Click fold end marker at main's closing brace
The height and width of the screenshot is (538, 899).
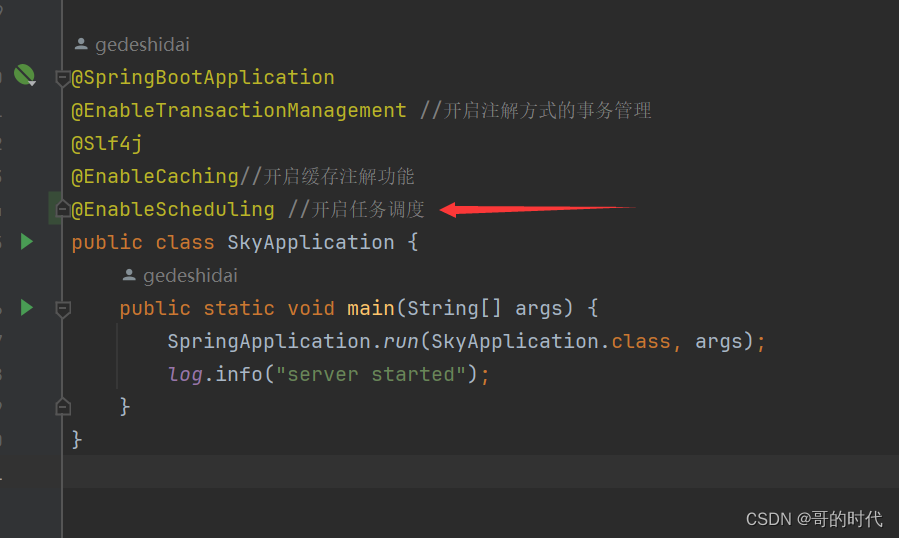[63, 406]
